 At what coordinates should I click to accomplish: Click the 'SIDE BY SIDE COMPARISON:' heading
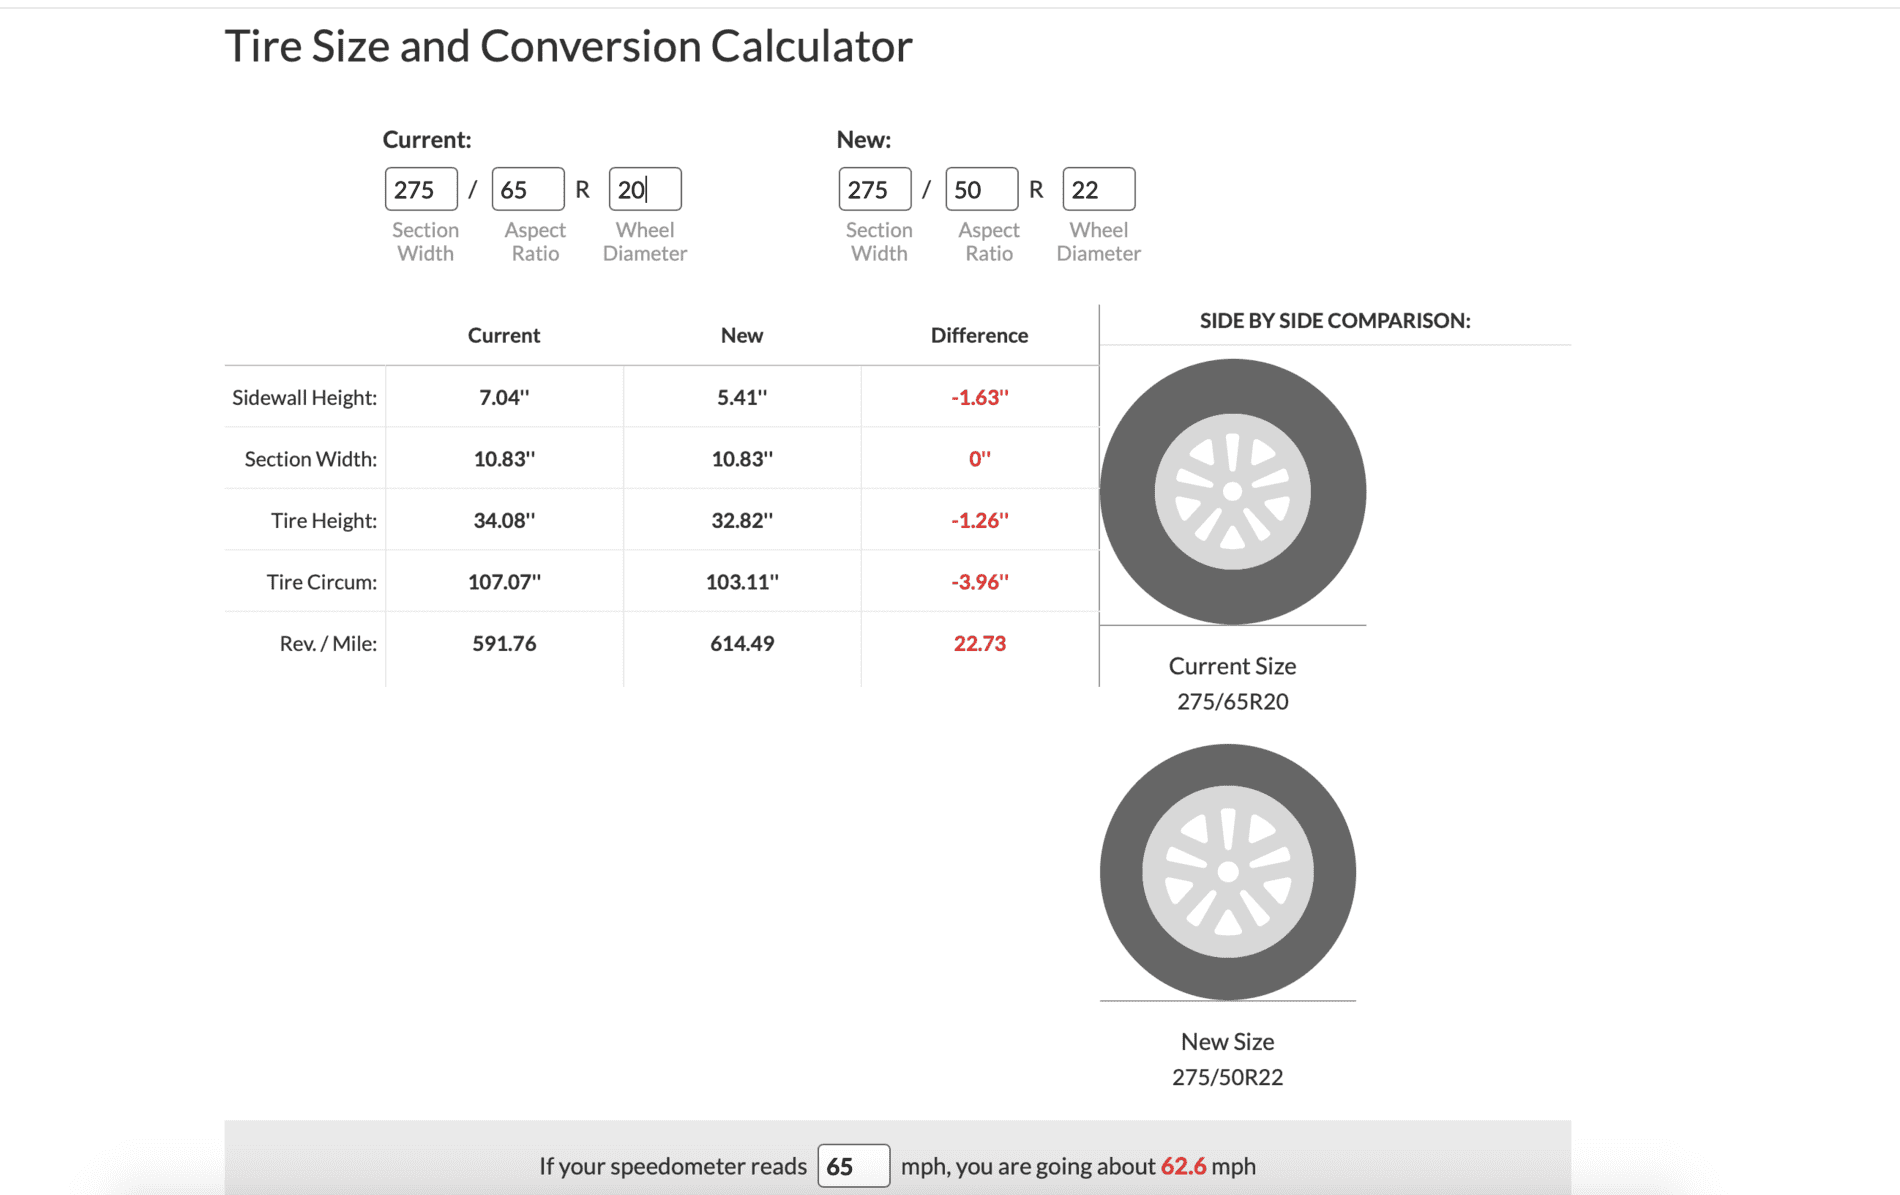coord(1335,320)
